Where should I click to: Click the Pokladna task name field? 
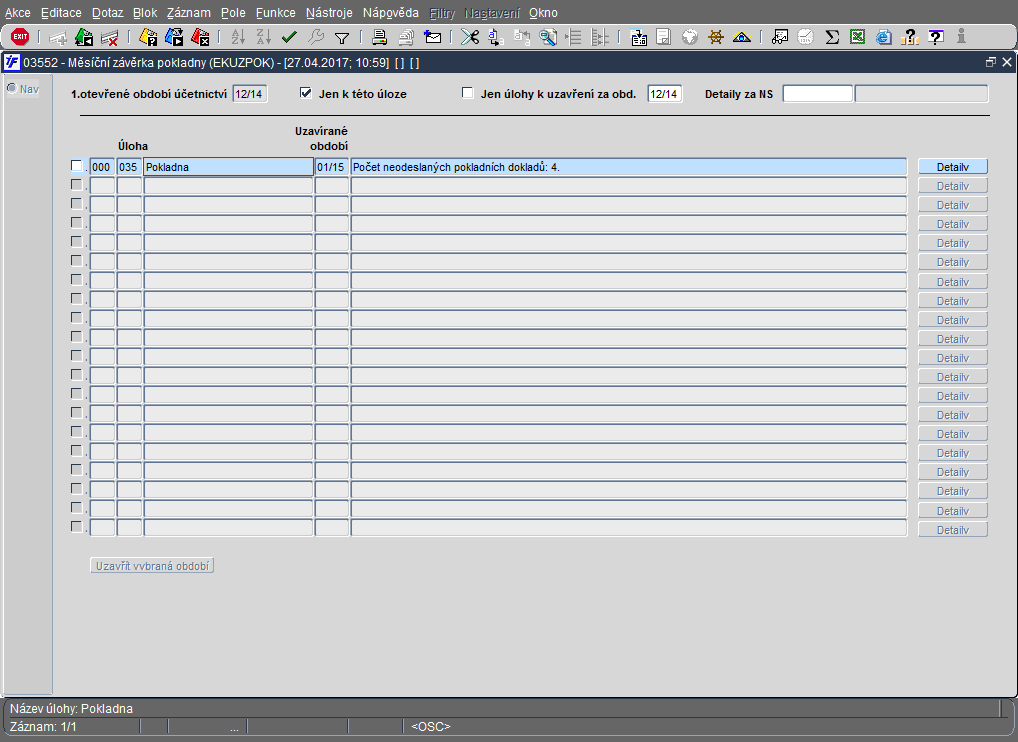(229, 167)
